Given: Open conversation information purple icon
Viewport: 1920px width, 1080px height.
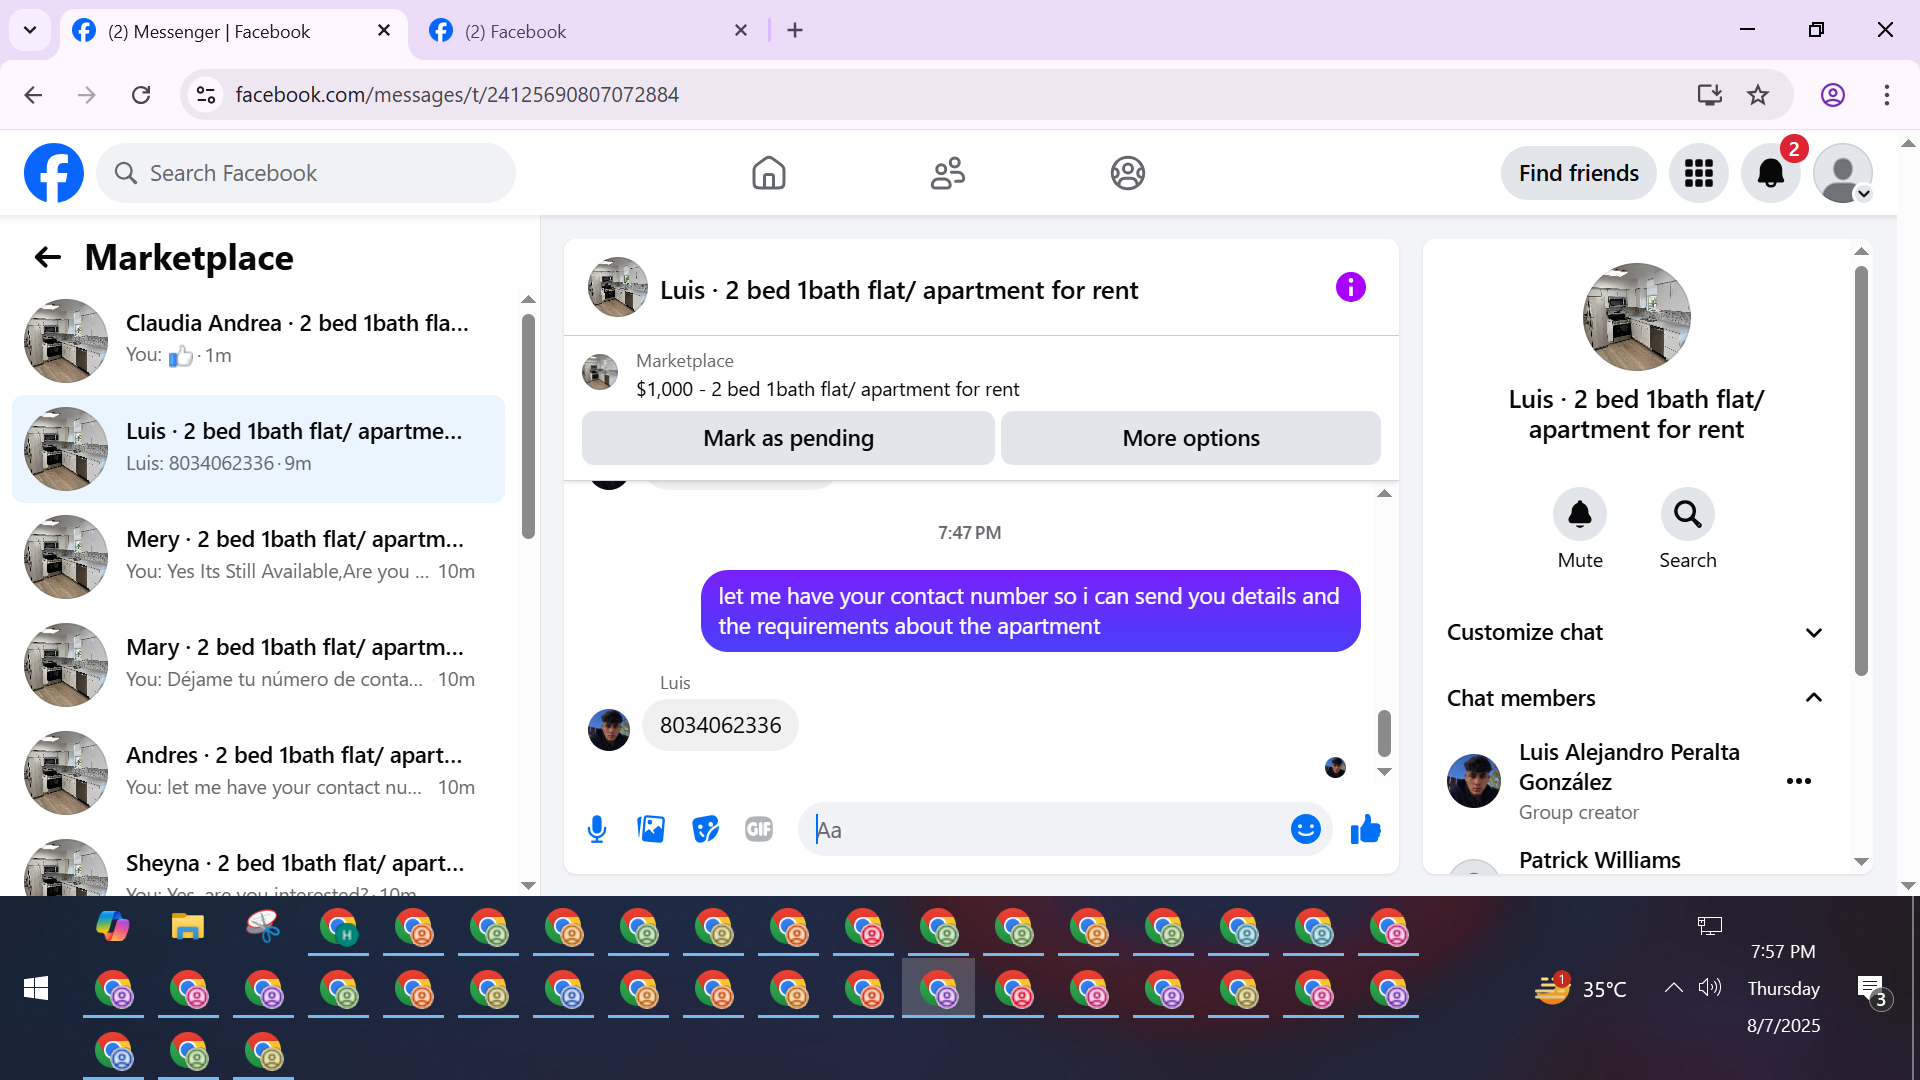Looking at the screenshot, I should 1350,288.
